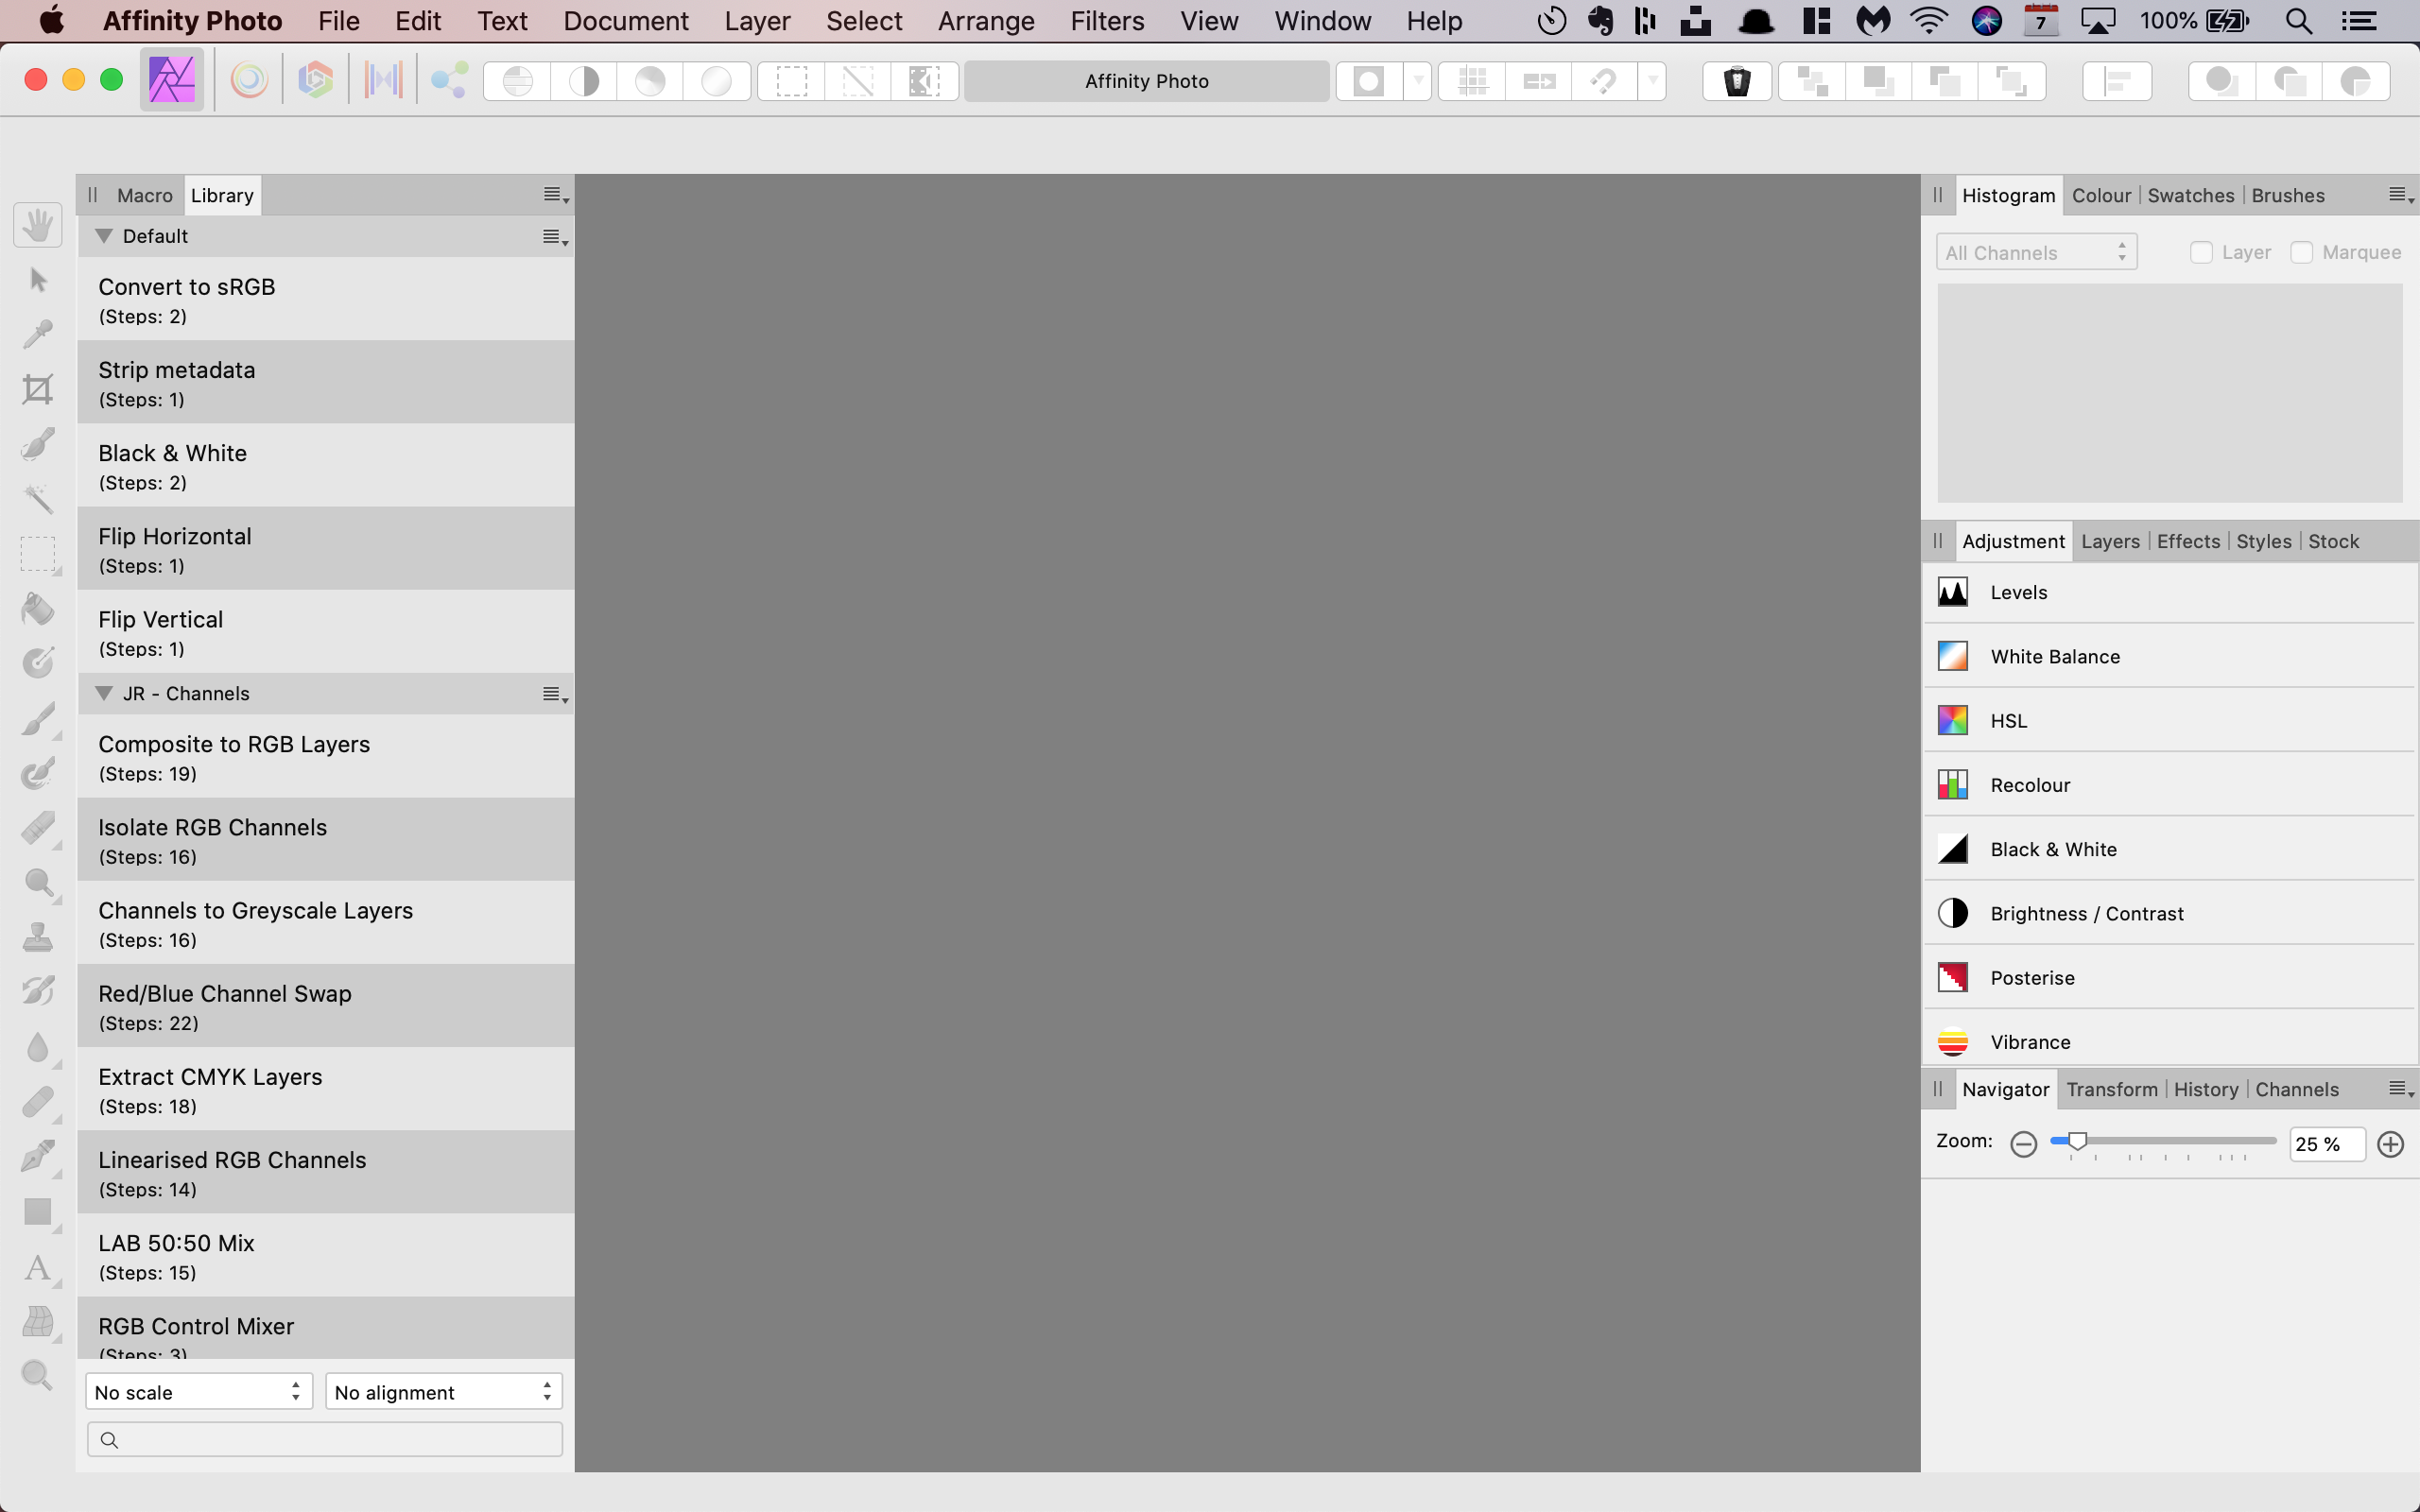Switch to Export Persona
Viewport: 2420px width, 1512px height.
pos(449,80)
